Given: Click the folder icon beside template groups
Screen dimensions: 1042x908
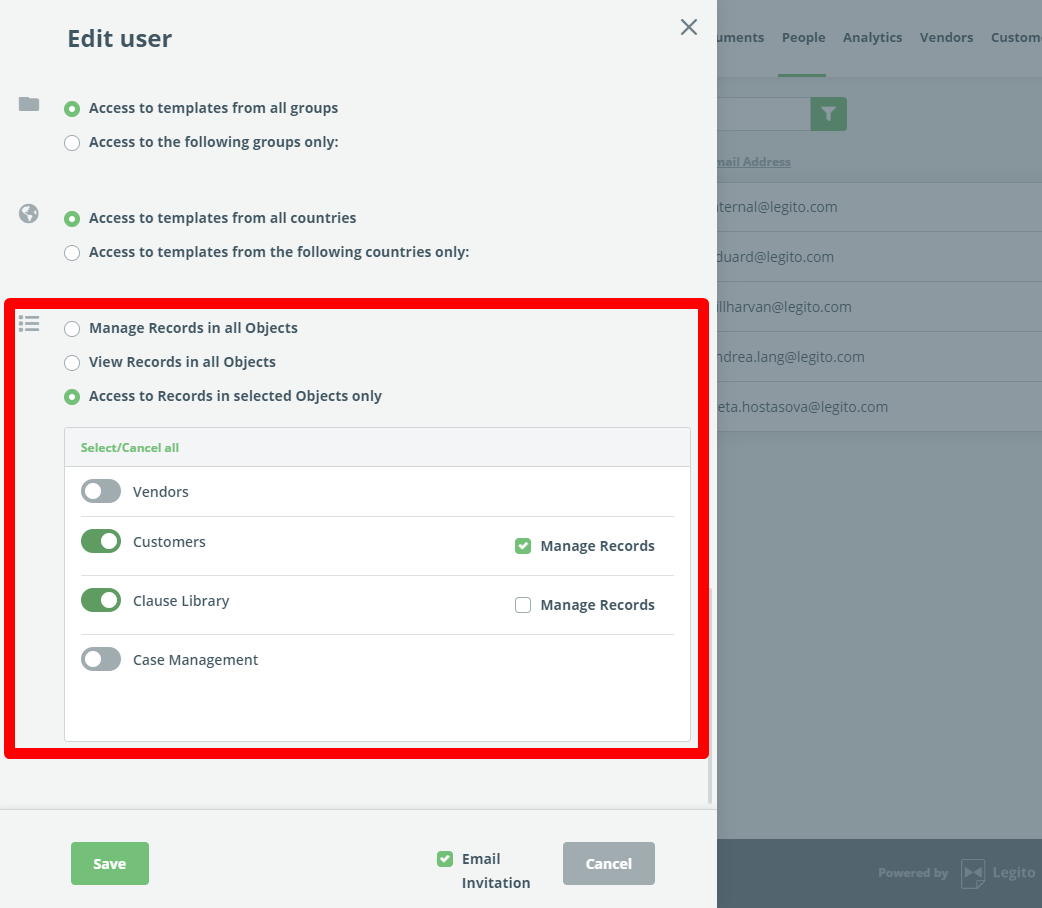Looking at the screenshot, I should click(29, 104).
